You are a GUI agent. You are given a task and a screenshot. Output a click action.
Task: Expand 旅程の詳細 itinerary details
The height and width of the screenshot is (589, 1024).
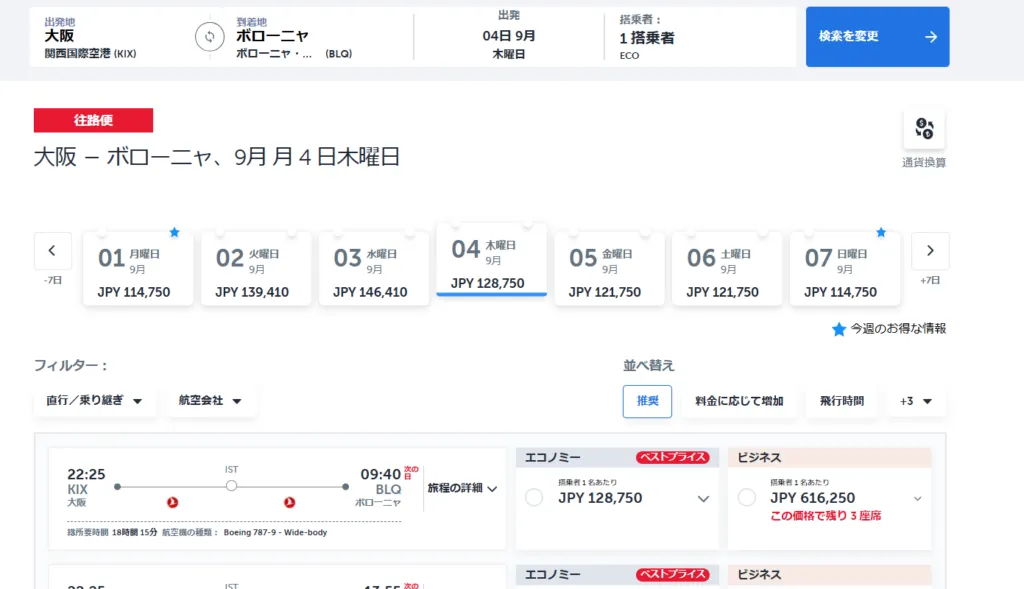pyautogui.click(x=462, y=488)
